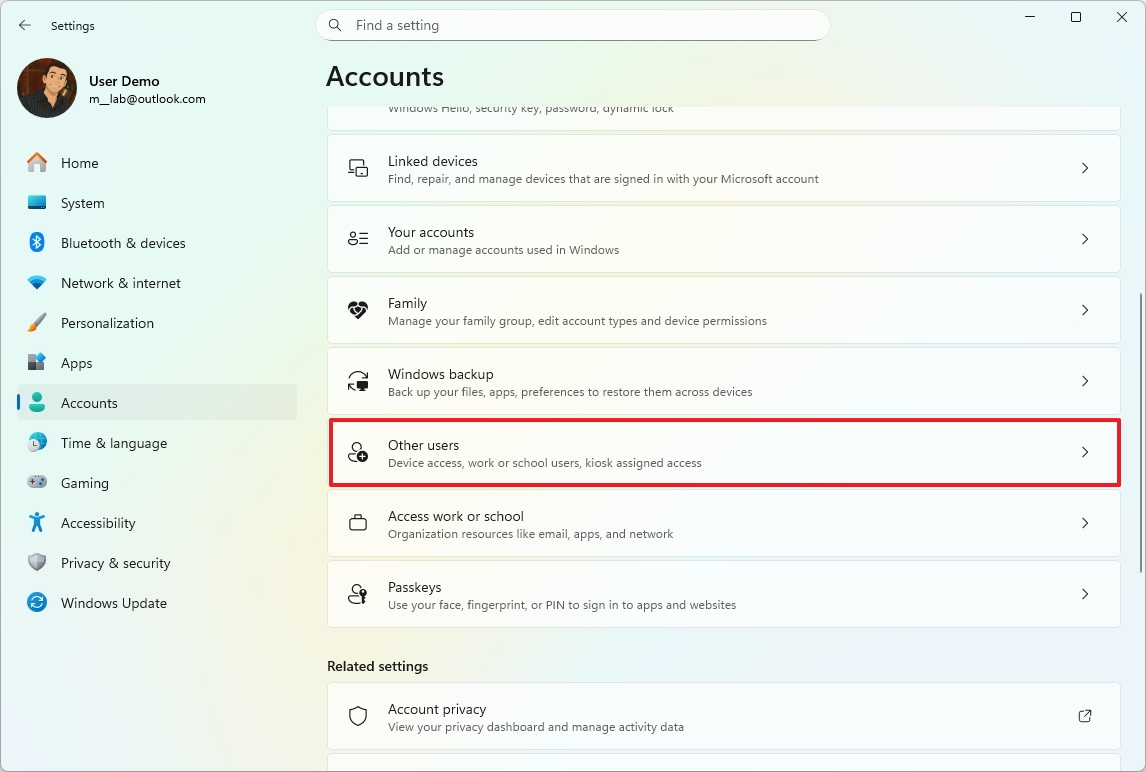
Task: Open the Passkeys chevron
Action: pos(1085,594)
